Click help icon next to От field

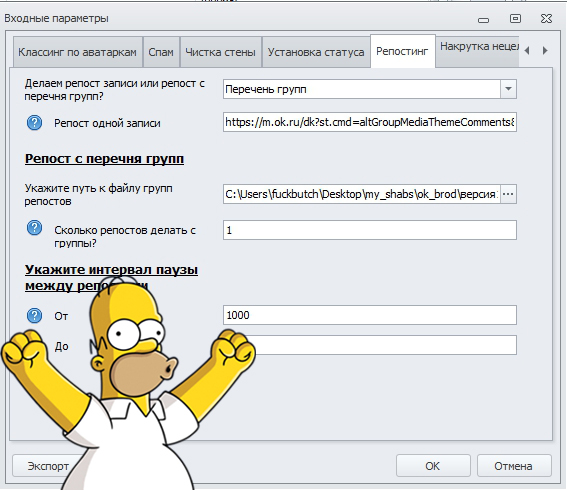[34, 315]
